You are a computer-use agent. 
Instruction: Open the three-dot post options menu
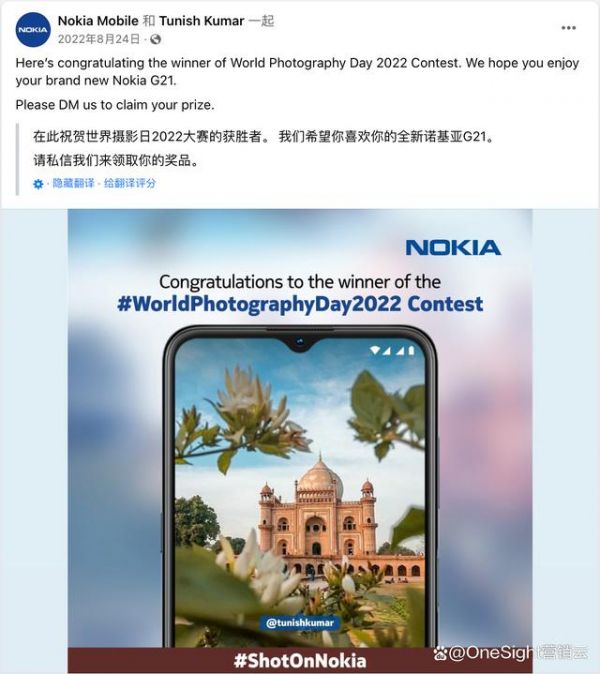click(568, 28)
